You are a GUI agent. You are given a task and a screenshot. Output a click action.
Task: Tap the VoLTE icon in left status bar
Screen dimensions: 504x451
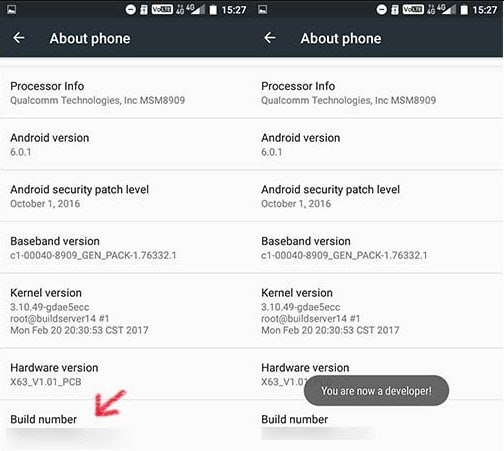[162, 9]
